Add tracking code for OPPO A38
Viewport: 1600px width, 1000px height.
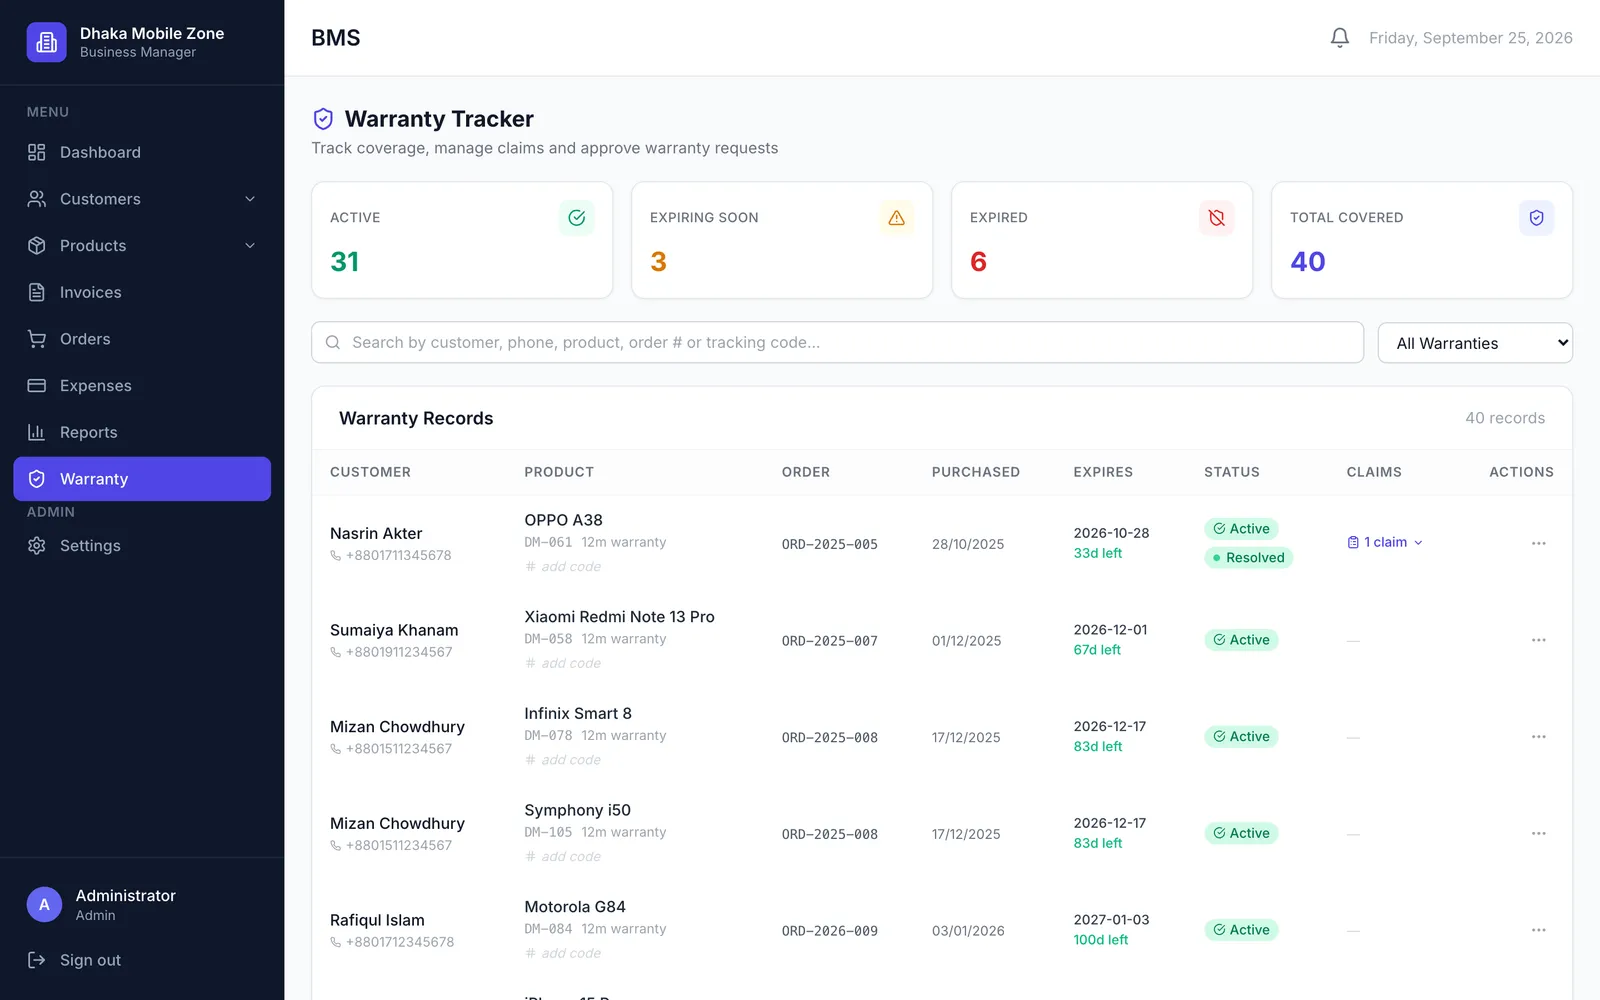pyautogui.click(x=563, y=567)
